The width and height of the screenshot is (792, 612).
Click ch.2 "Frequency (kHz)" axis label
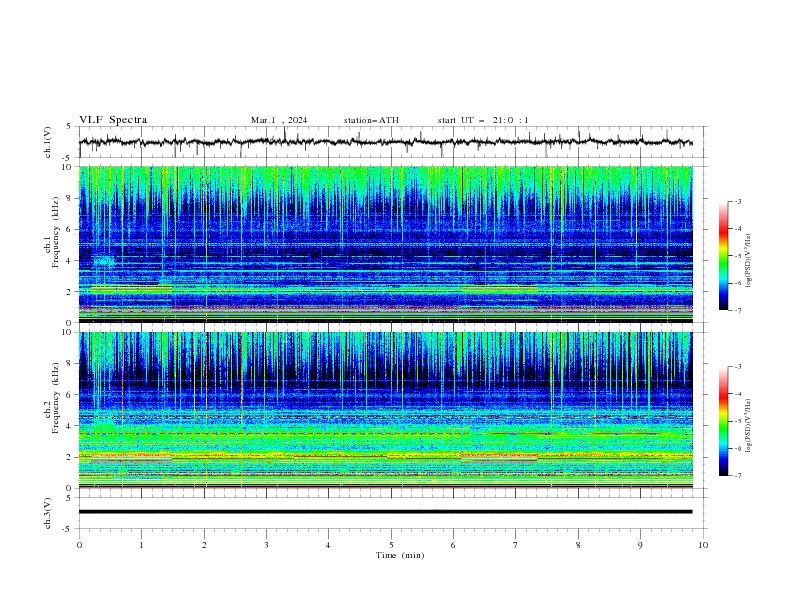click(x=56, y=398)
